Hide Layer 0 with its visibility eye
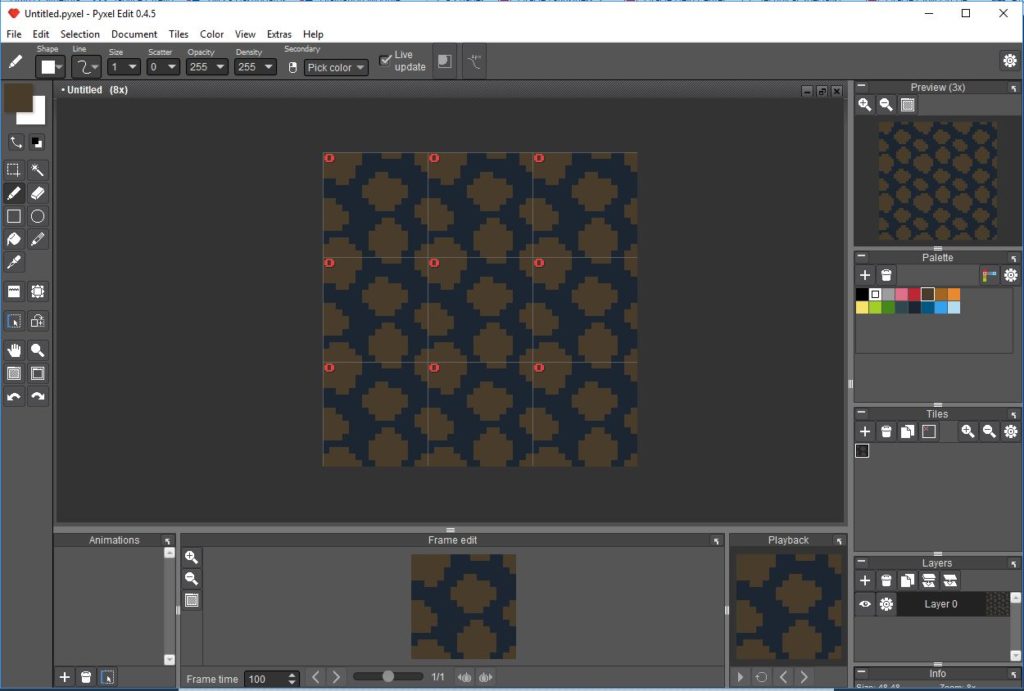The height and width of the screenshot is (691, 1024). click(865, 604)
